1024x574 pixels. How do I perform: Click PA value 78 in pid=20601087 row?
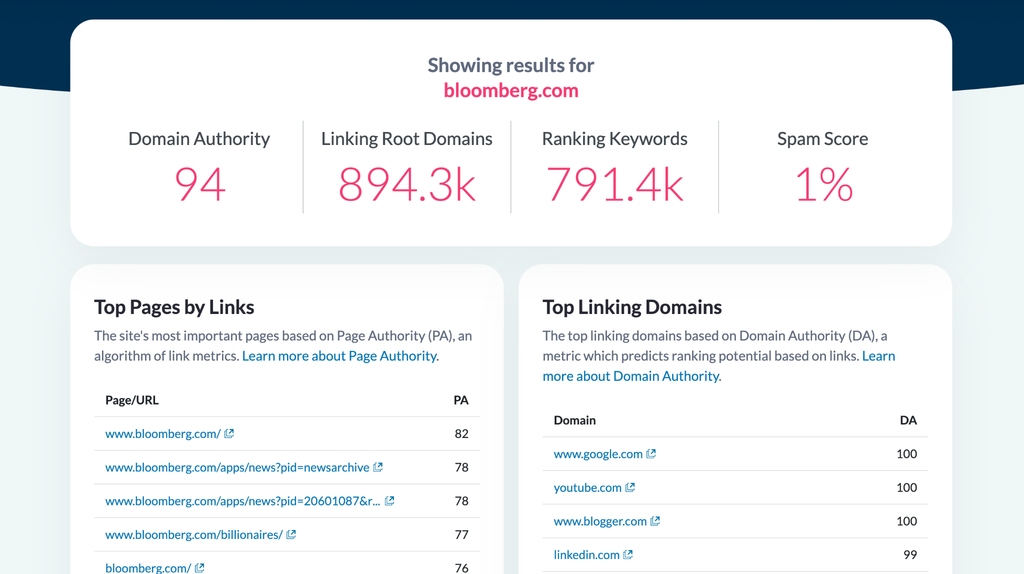click(462, 501)
